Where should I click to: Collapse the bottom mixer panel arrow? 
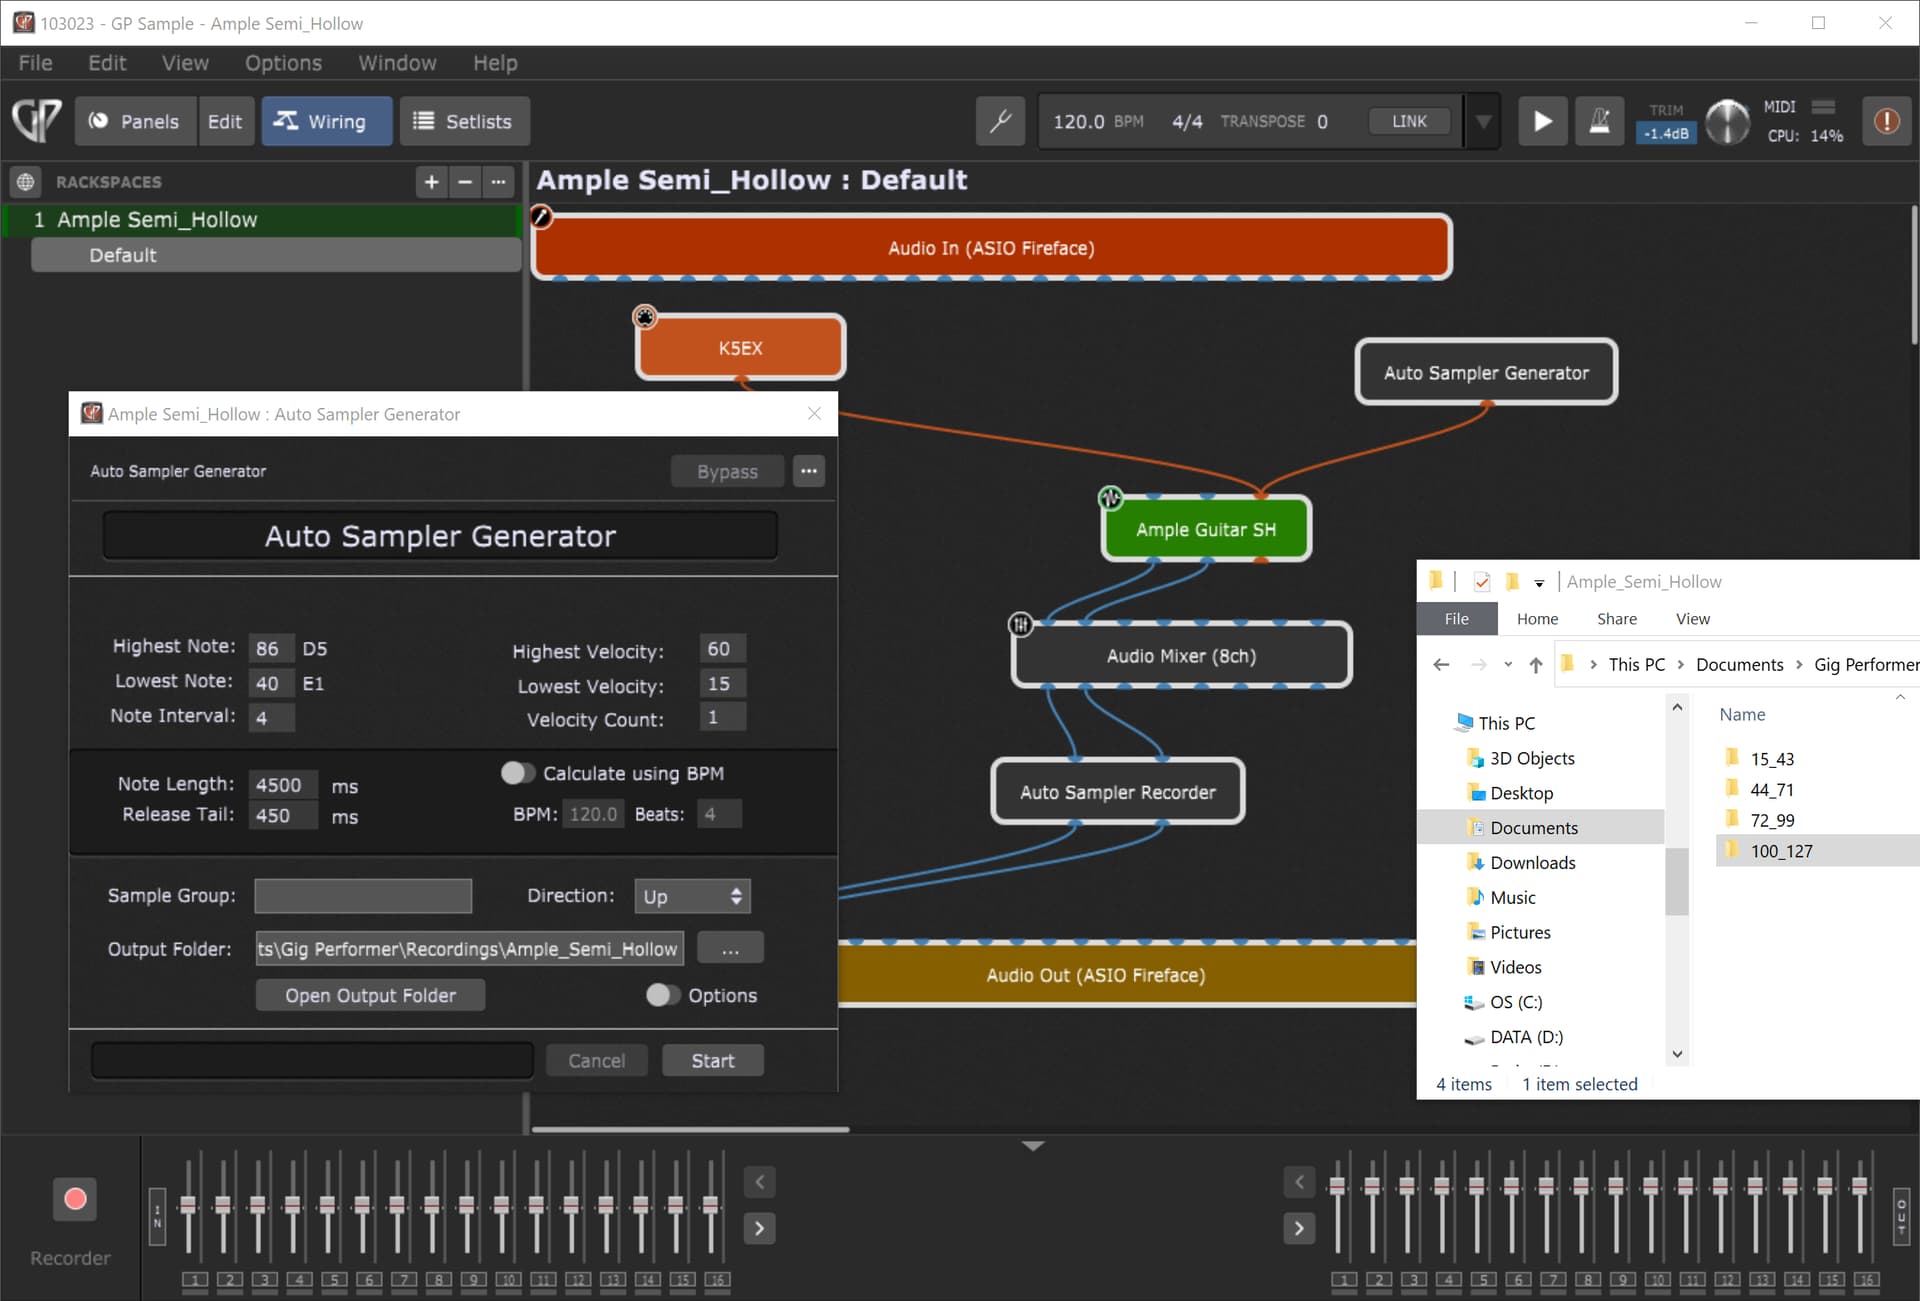(1033, 1146)
